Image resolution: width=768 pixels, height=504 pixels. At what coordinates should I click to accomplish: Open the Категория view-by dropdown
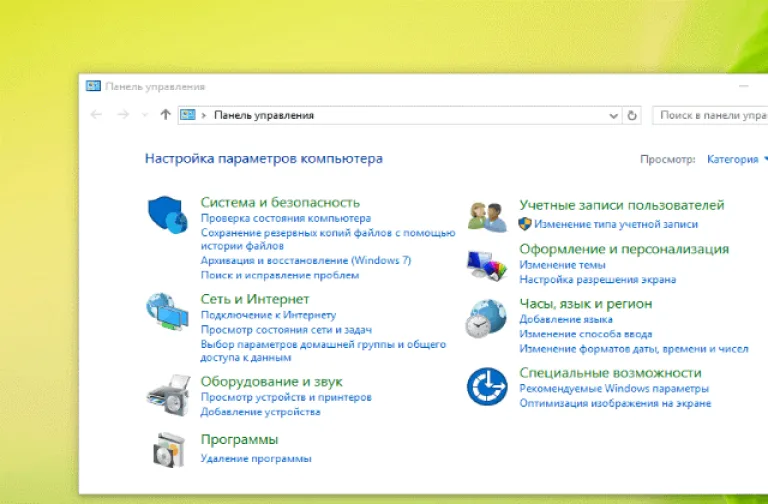[x=736, y=159]
